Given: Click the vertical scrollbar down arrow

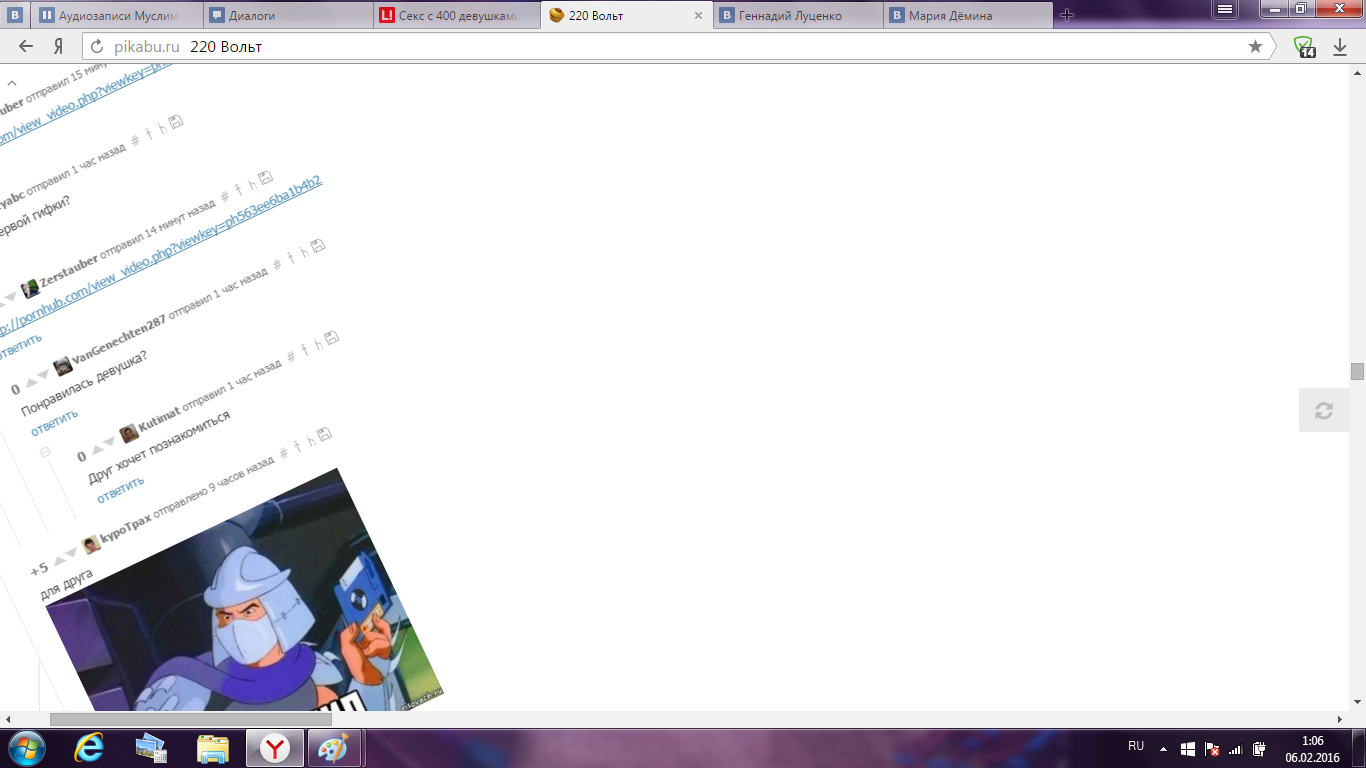Looking at the screenshot, I should click(1357, 702).
